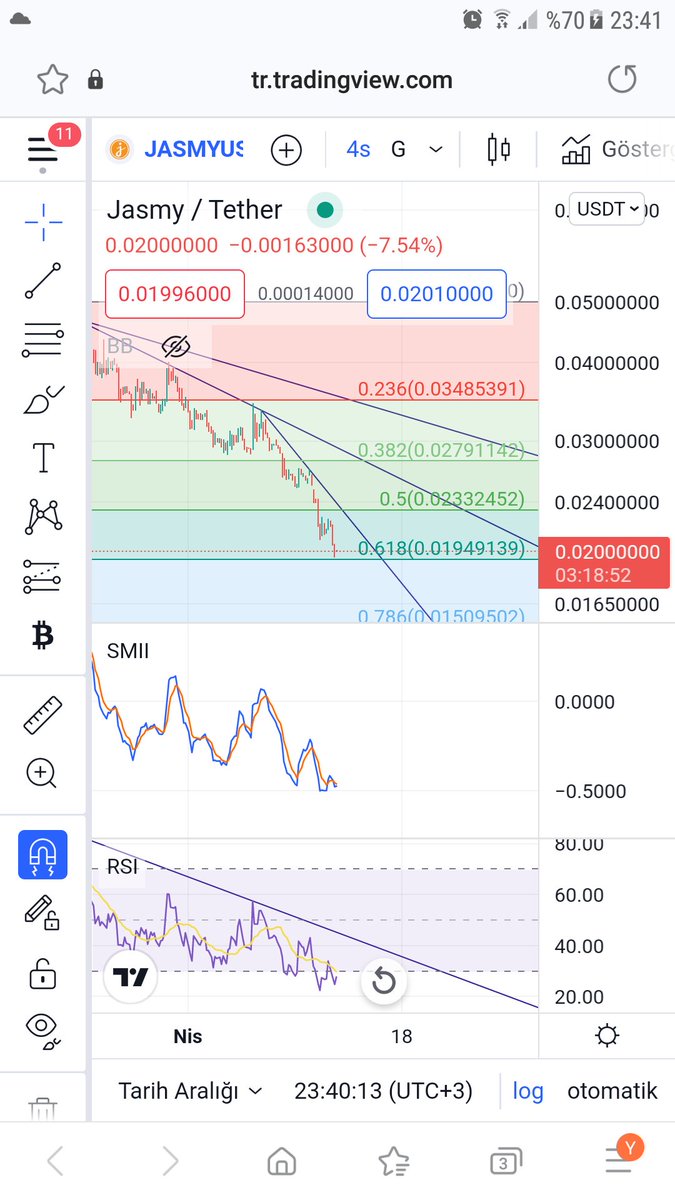Click the 0.236 Fibonacci level label

pos(441,388)
